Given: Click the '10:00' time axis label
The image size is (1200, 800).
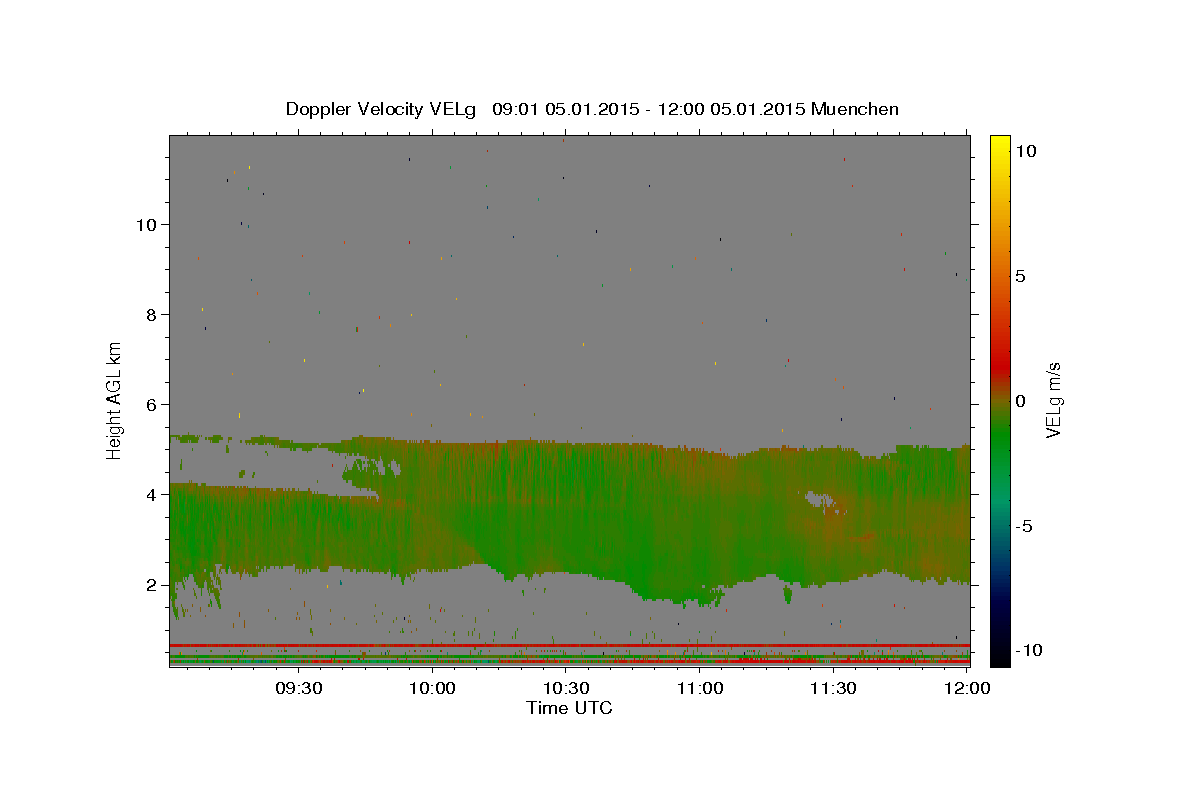Looking at the screenshot, I should click(432, 688).
